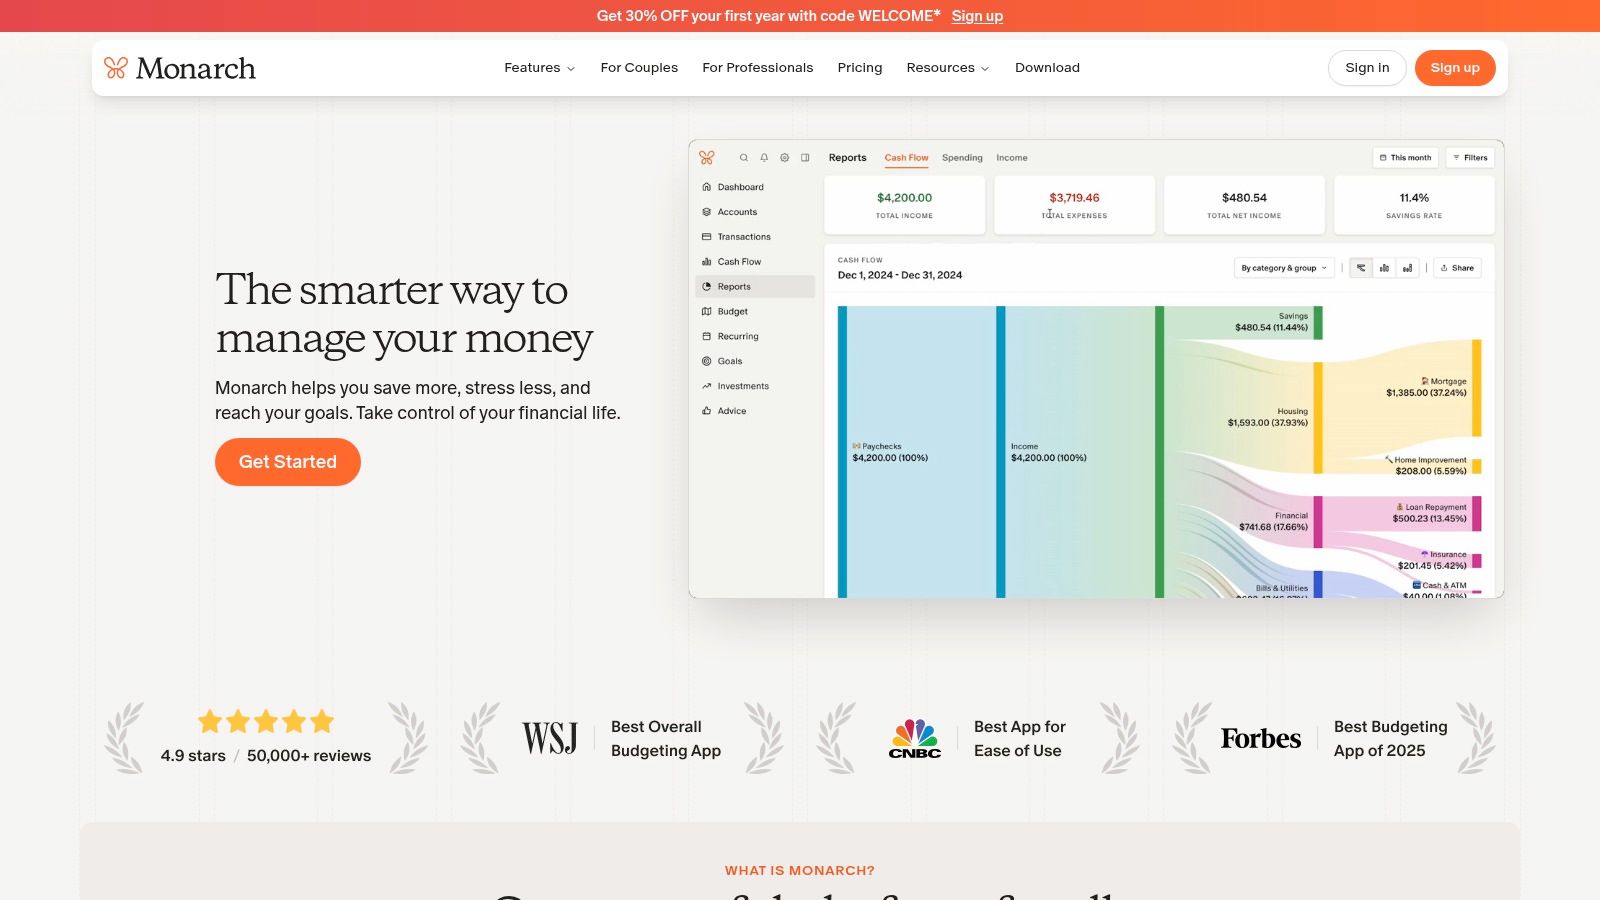Image resolution: width=1600 pixels, height=900 pixels.
Task: Switch to the stacked bar view icon
Action: pyautogui.click(x=1408, y=268)
